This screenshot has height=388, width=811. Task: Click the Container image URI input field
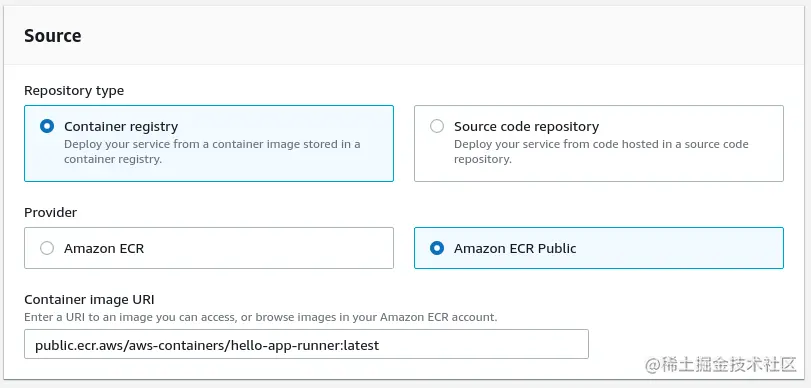click(x=306, y=344)
